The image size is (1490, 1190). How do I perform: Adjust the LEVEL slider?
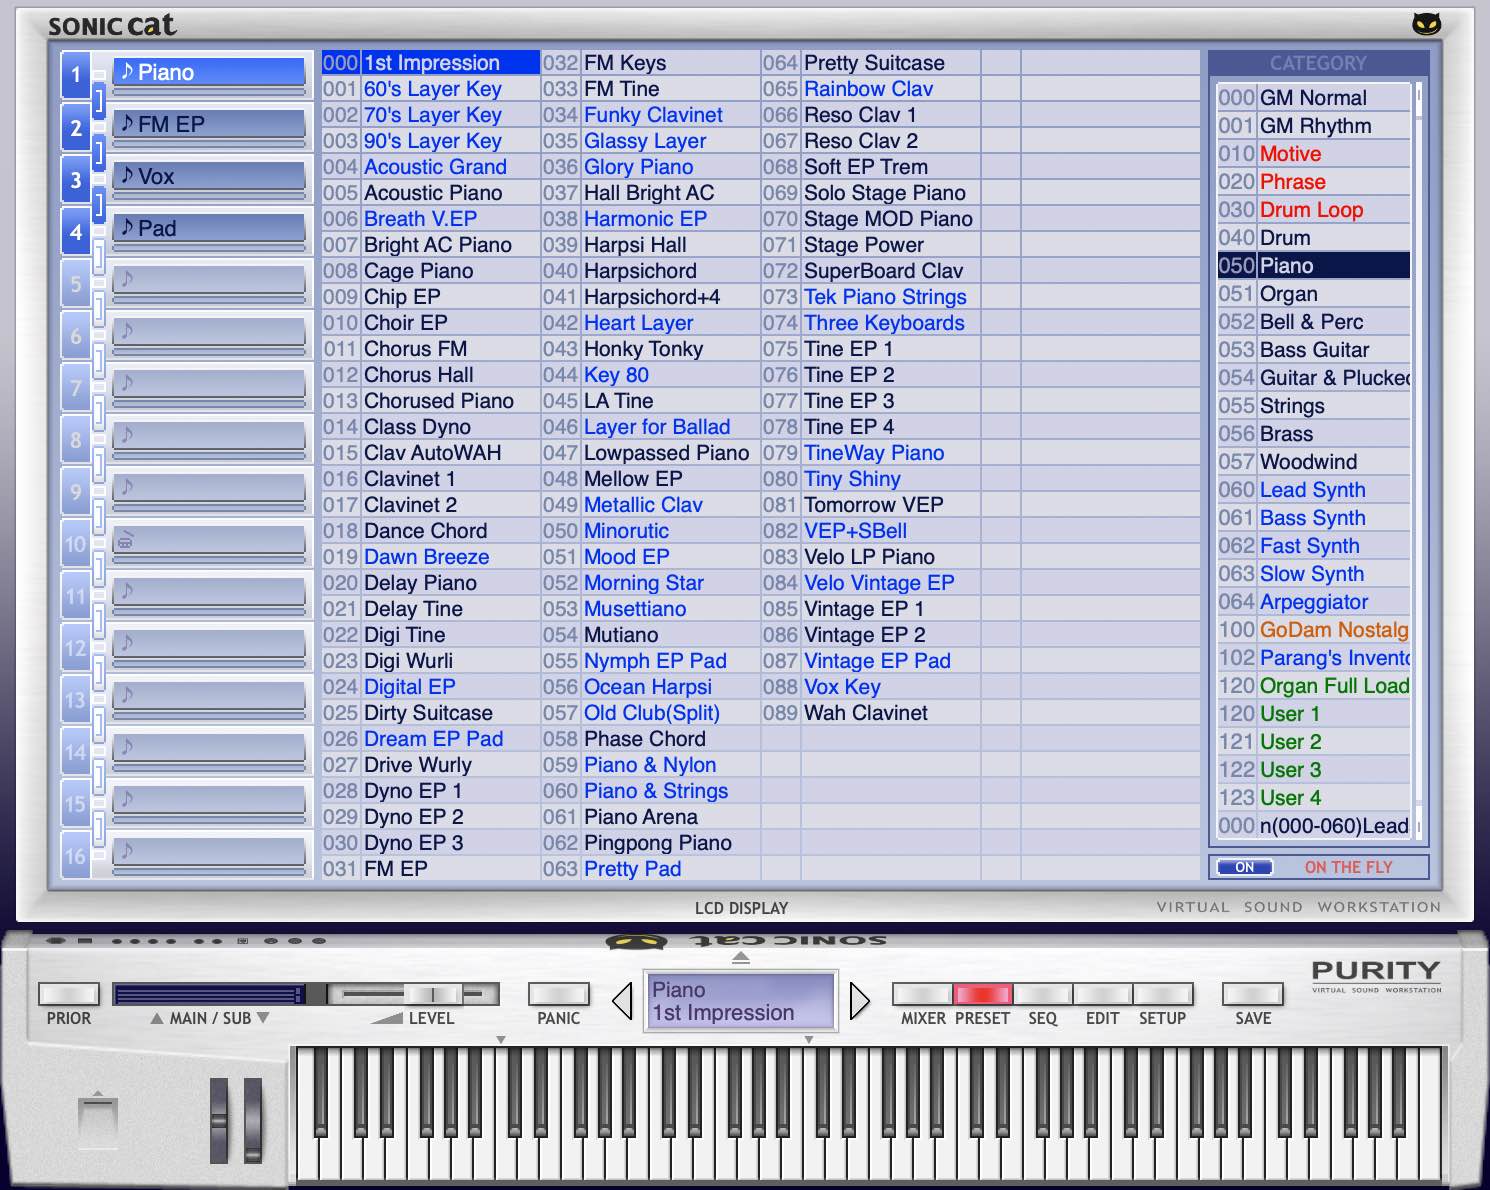point(432,994)
